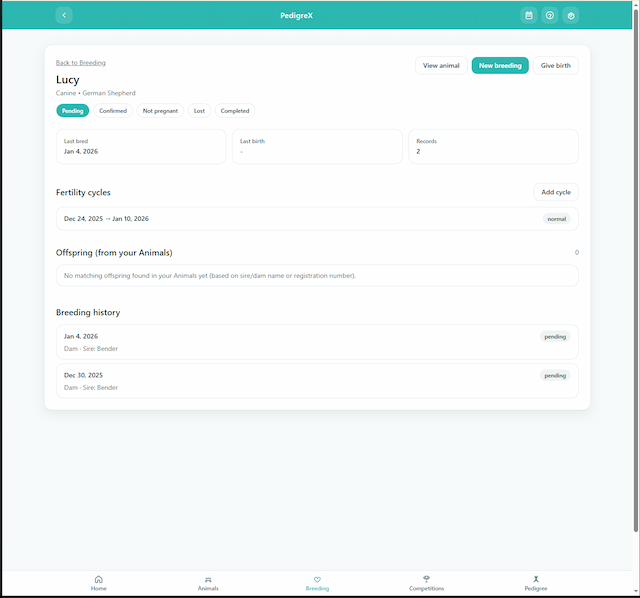Open the calendar icon in header
The image size is (640, 598).
pyautogui.click(x=529, y=15)
